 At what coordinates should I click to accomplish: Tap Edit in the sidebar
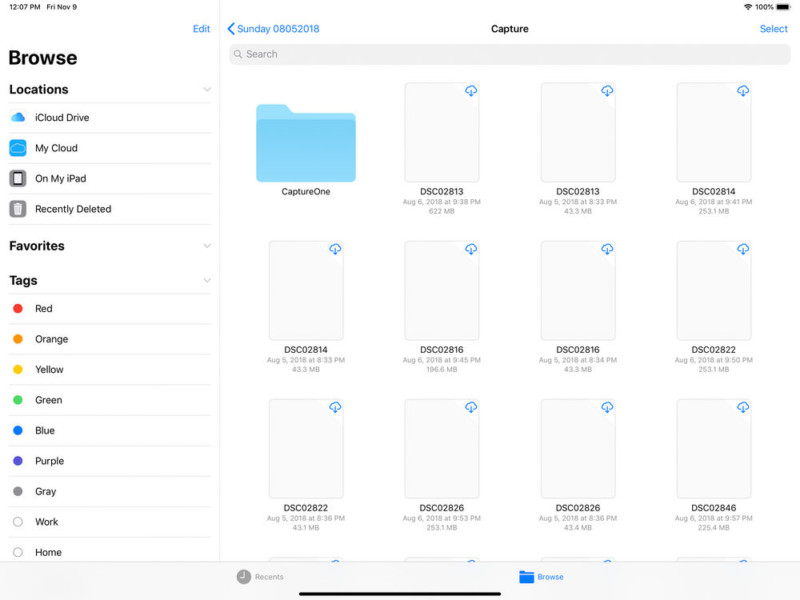point(201,29)
